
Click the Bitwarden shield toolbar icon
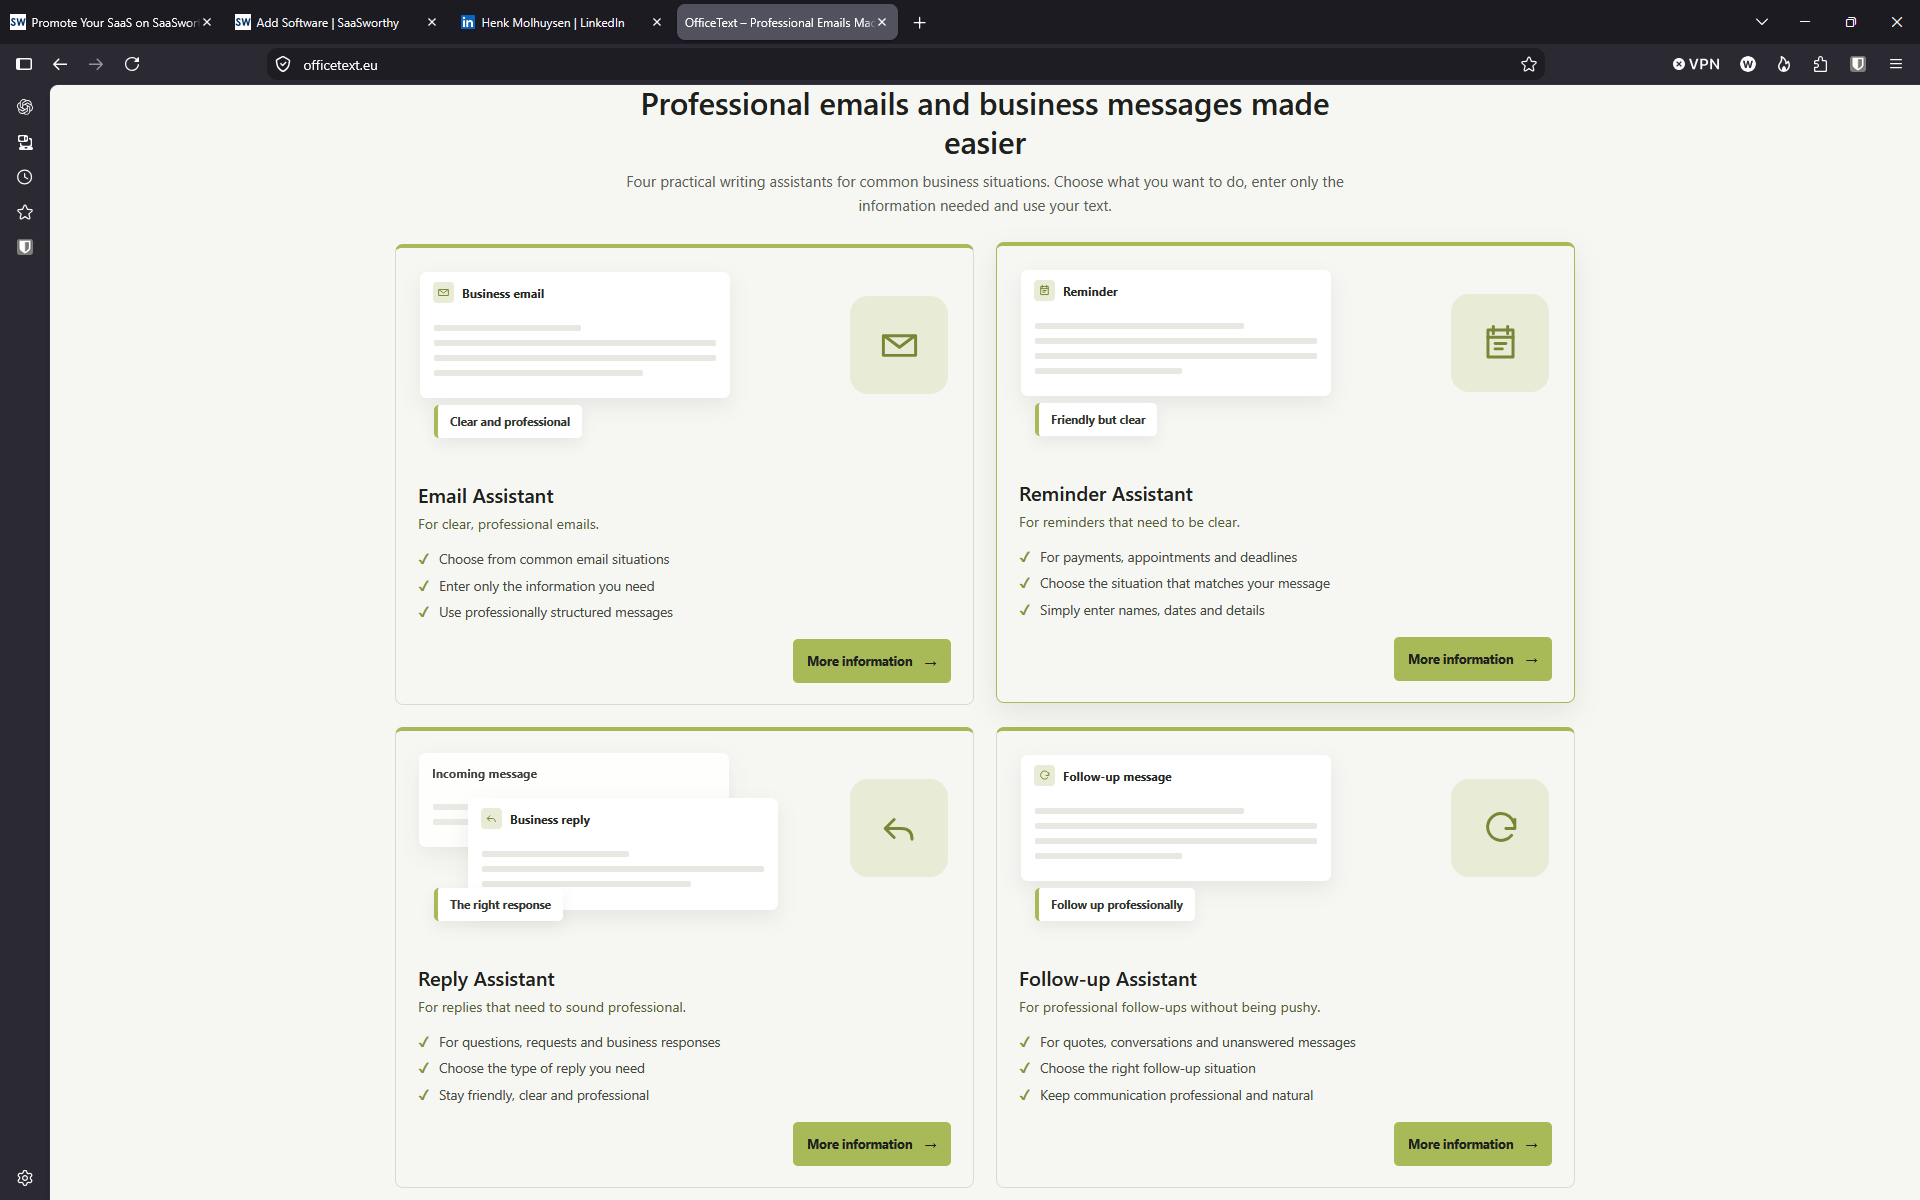coord(1858,64)
